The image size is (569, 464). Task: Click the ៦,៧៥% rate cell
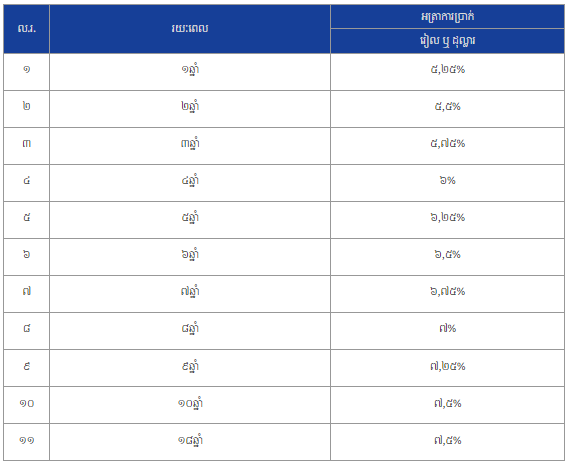click(447, 294)
